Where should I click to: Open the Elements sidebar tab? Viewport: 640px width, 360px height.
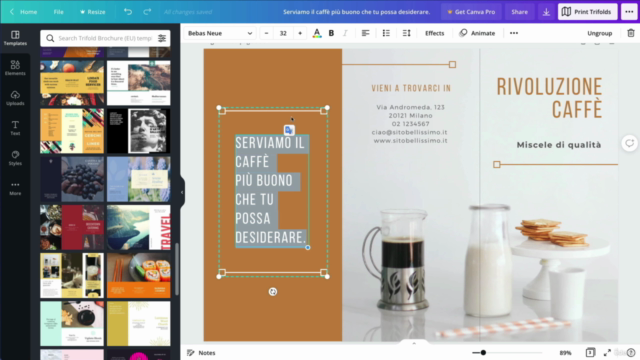click(15, 68)
